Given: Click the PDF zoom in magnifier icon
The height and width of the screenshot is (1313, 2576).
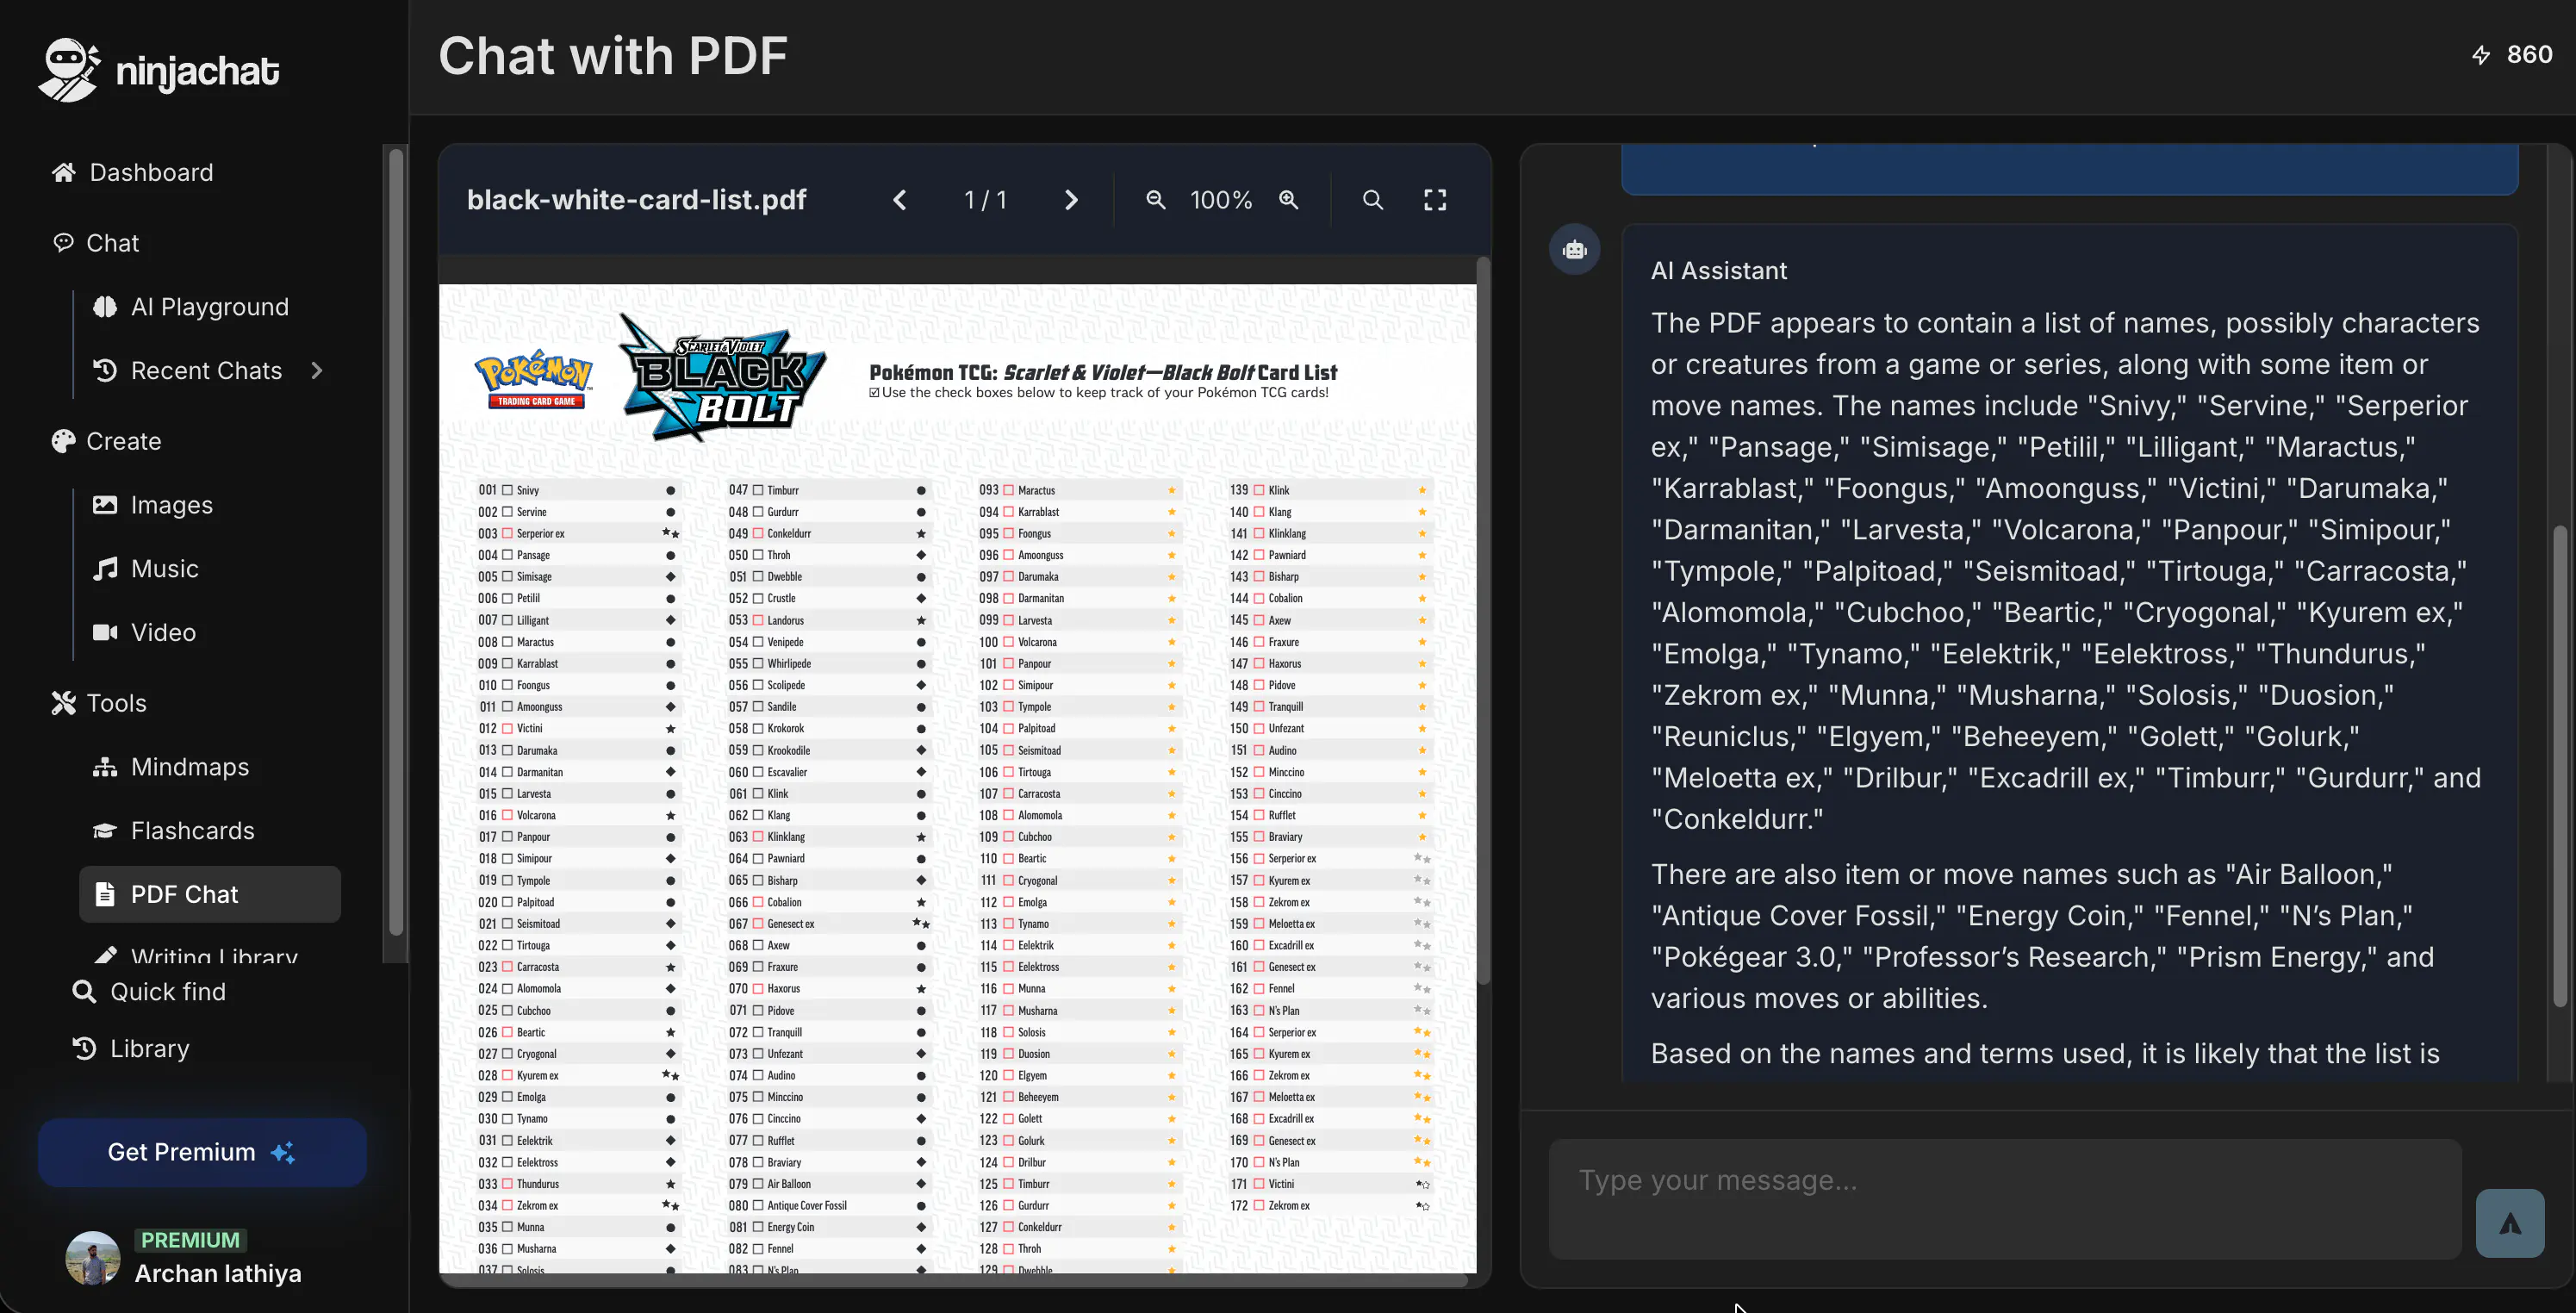Looking at the screenshot, I should (1289, 200).
